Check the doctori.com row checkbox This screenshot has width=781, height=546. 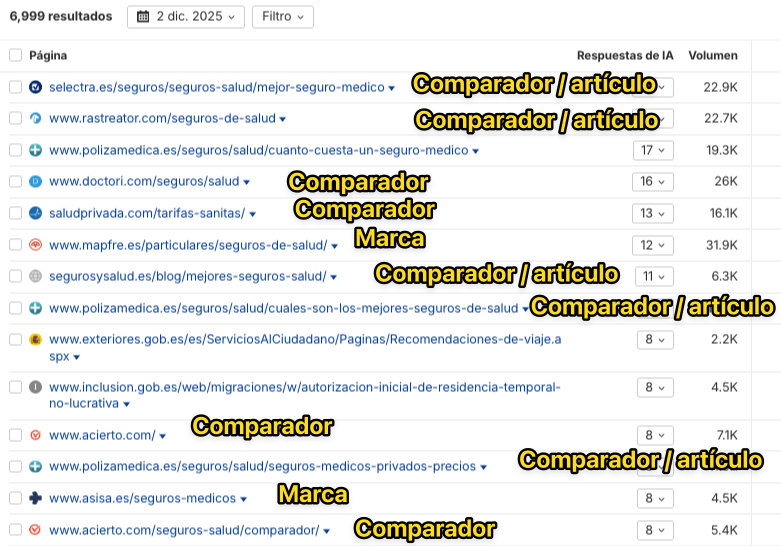point(15,181)
